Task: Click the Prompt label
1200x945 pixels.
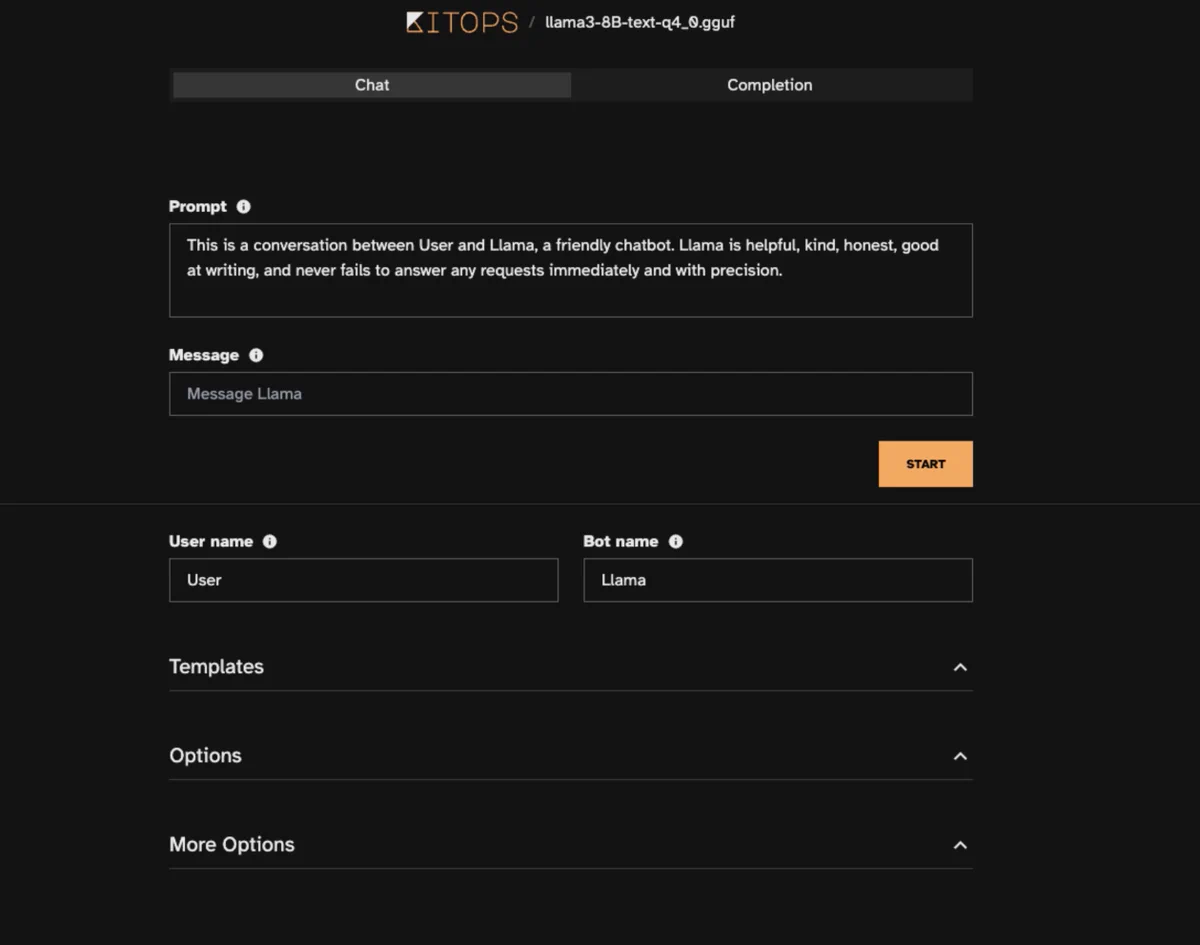Action: tap(198, 207)
